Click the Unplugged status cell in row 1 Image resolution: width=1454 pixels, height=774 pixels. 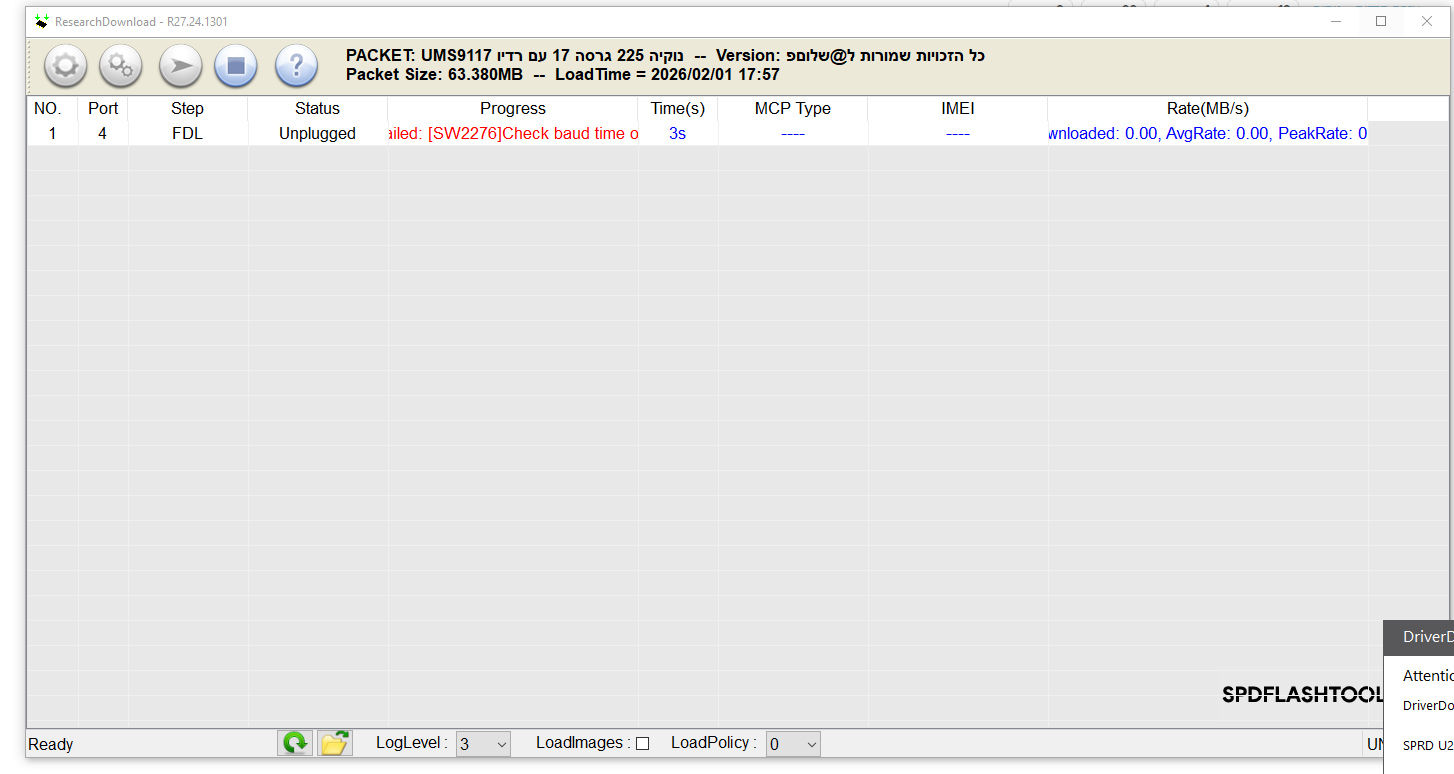coord(317,133)
